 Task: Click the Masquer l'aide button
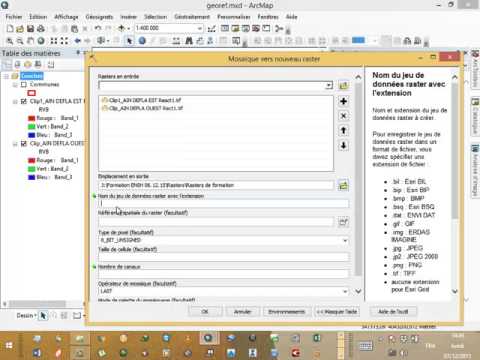[x=337, y=312]
